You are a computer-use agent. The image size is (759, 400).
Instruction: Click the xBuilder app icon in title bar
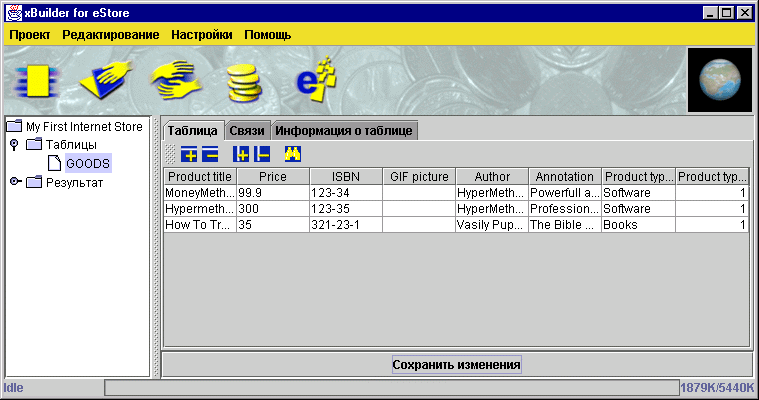14,13
